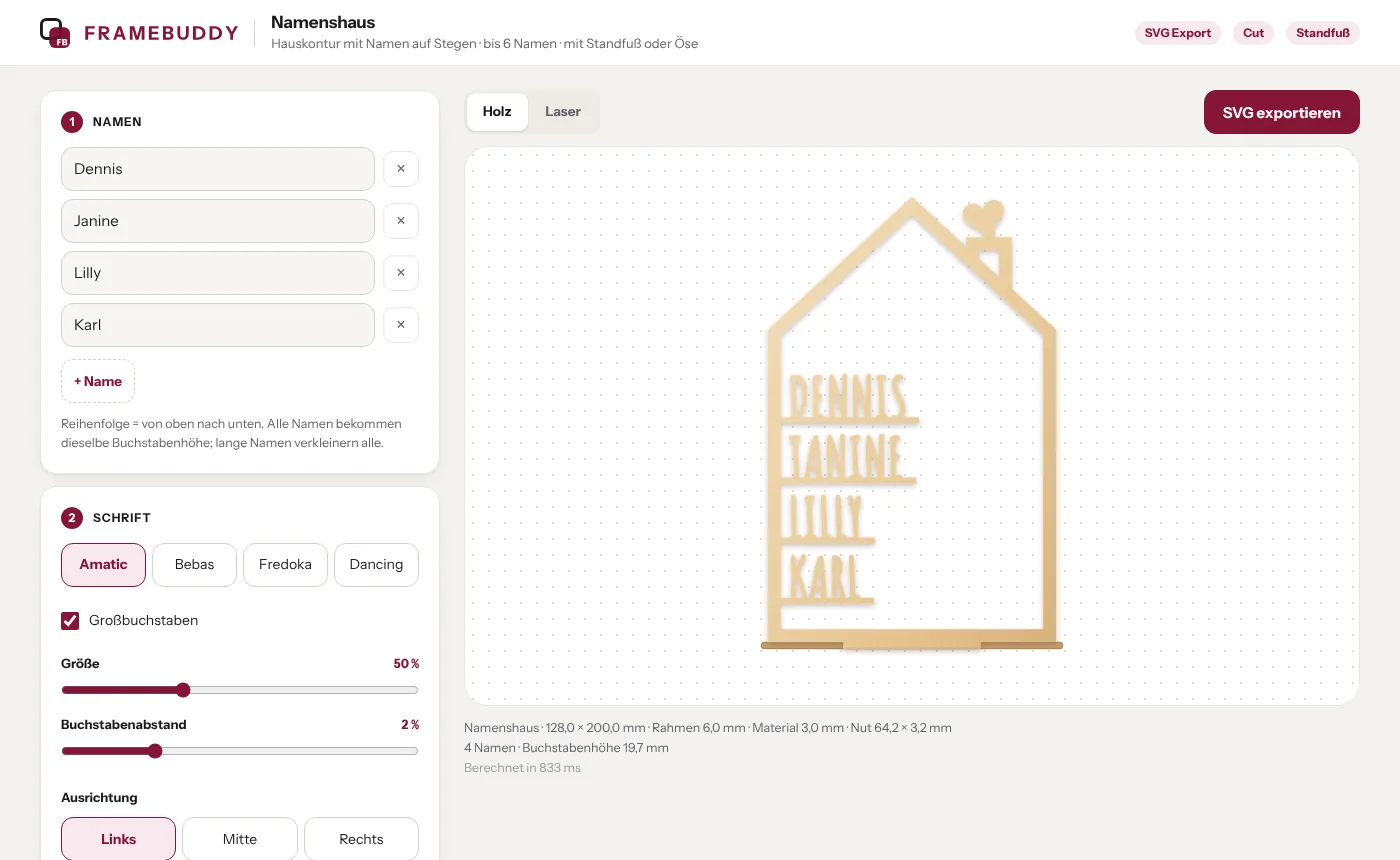Click the Namenshaus page title
The width and height of the screenshot is (1400, 860).
point(323,22)
